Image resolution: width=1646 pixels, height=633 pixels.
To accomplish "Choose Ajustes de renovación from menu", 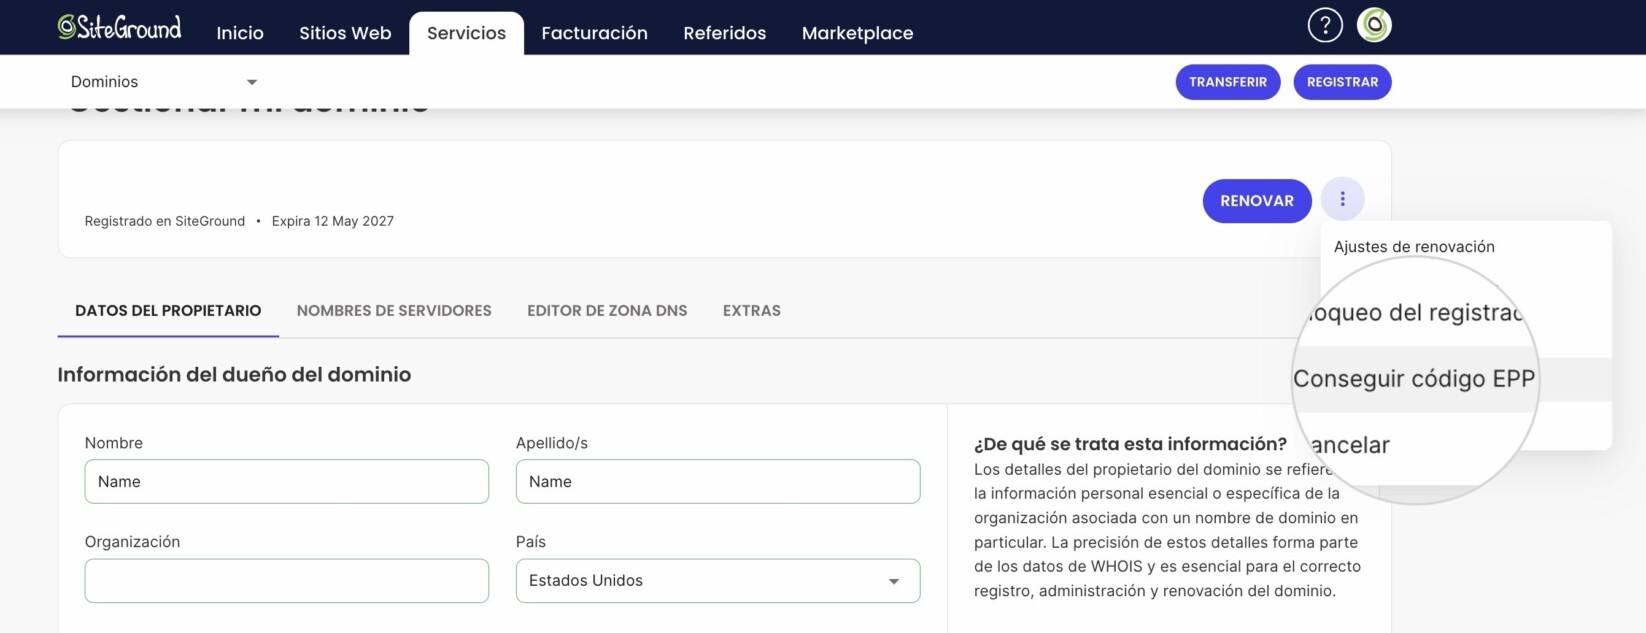I will point(1414,247).
